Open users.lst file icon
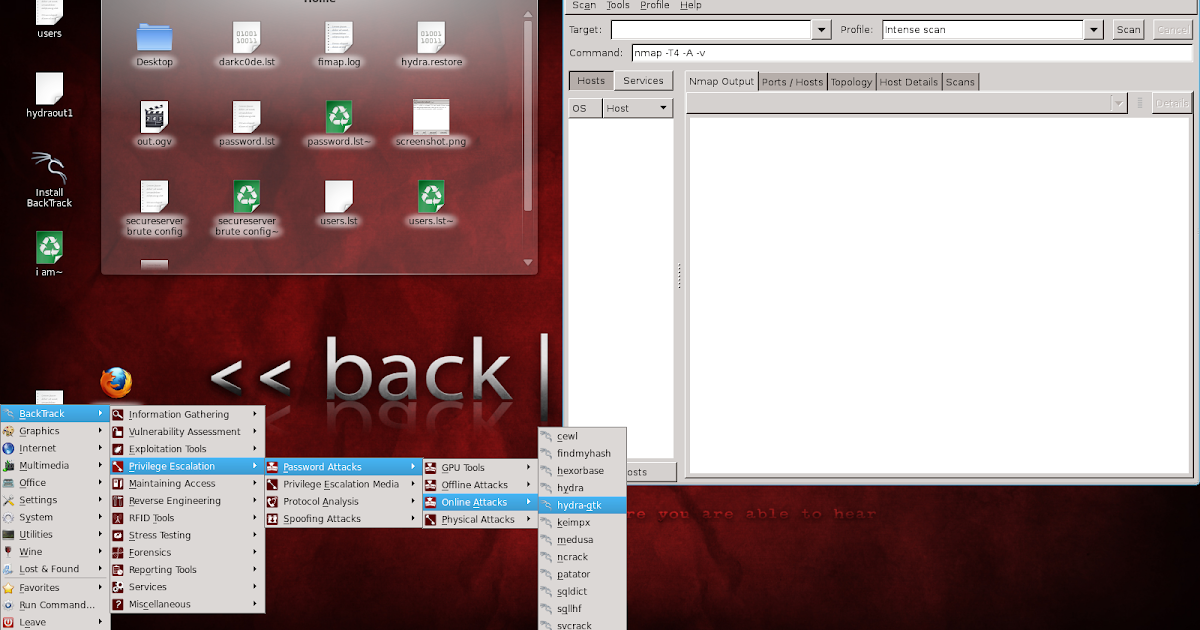Image resolution: width=1200 pixels, height=630 pixels. tap(339, 196)
